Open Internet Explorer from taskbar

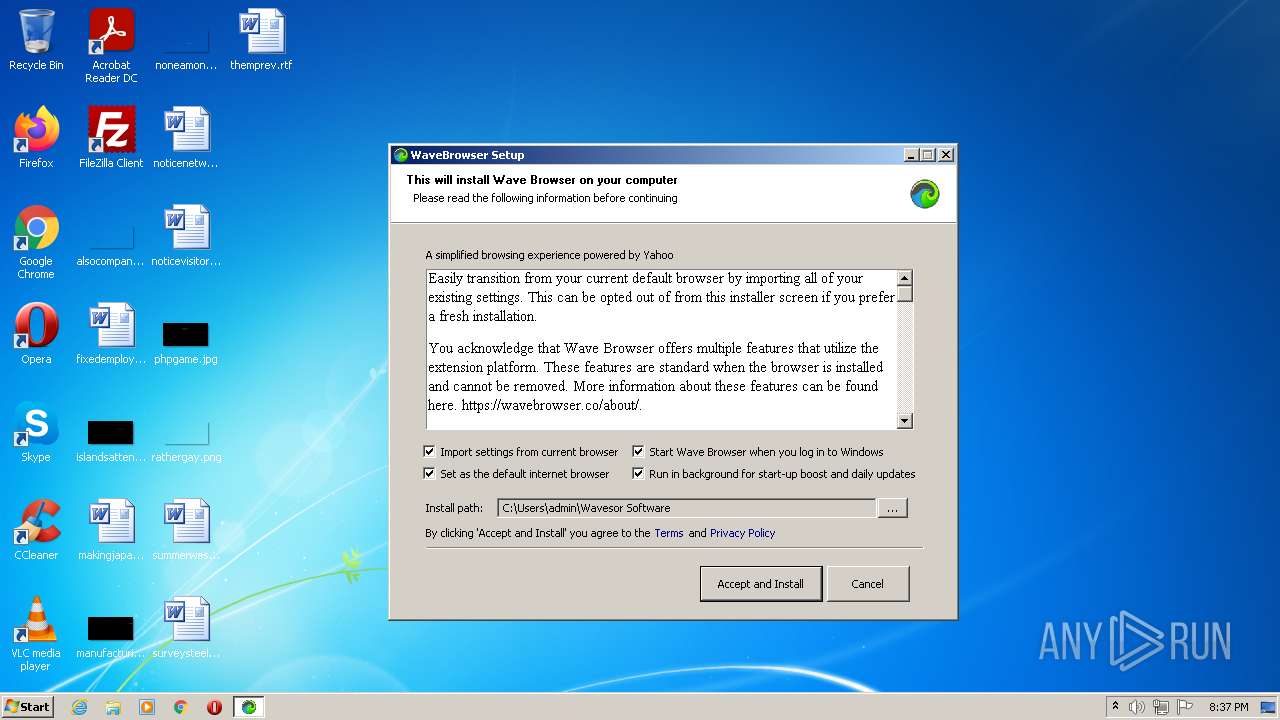coord(80,707)
